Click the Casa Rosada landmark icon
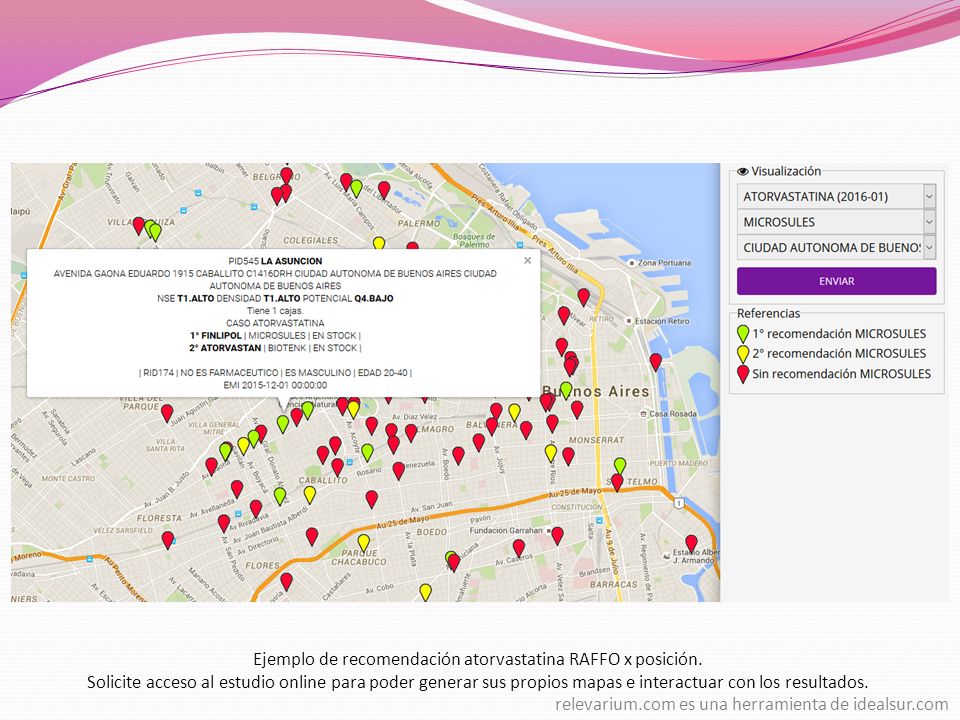960x720 pixels. (x=643, y=414)
